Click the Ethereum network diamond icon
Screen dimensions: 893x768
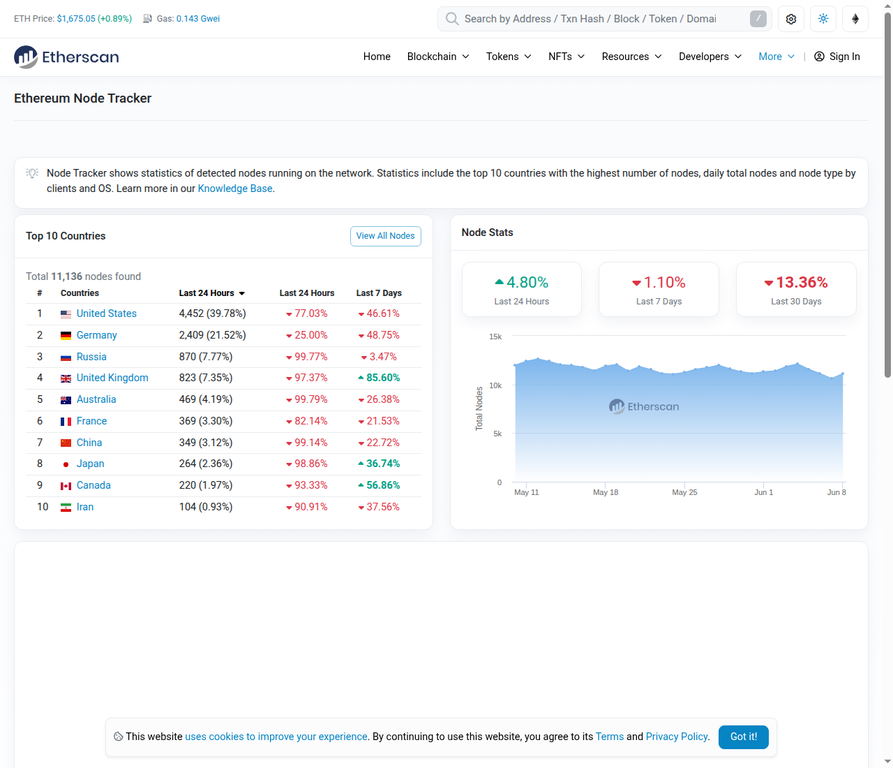[x=855, y=19]
